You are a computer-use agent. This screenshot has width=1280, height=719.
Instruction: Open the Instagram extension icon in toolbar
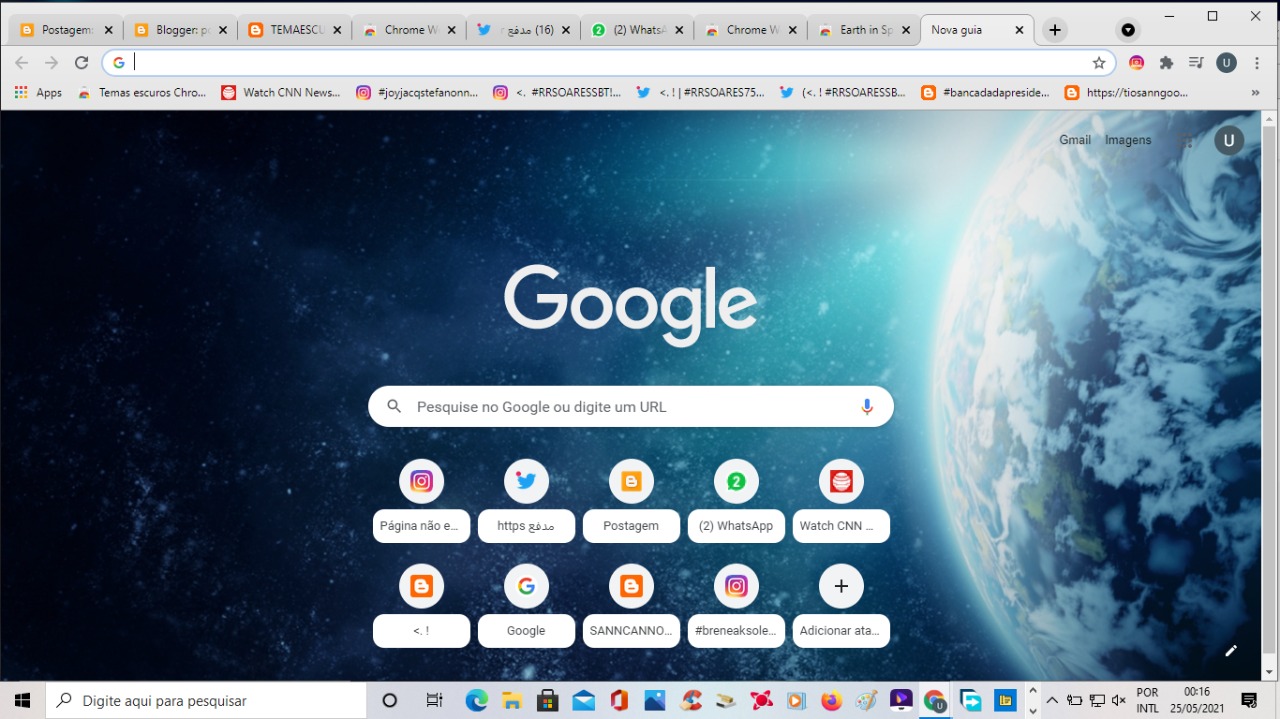(x=1137, y=63)
